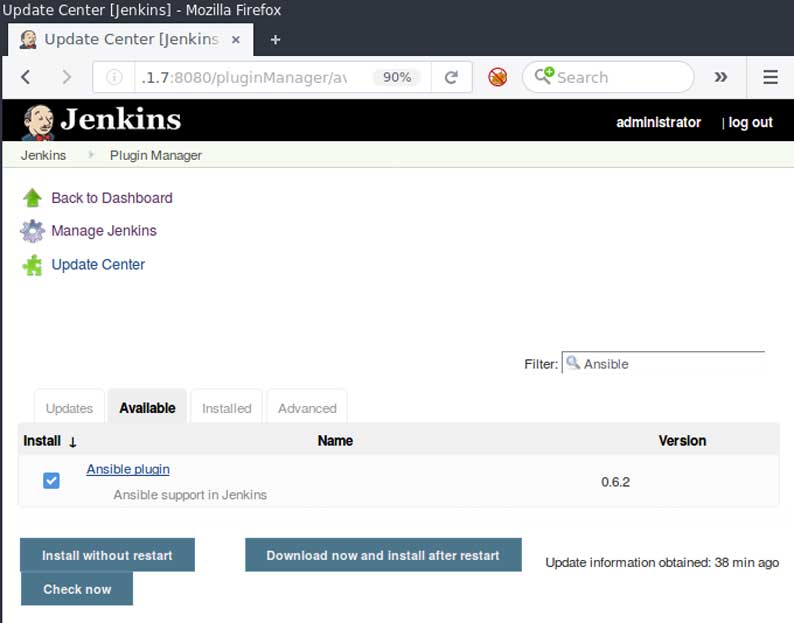The height and width of the screenshot is (623, 794).
Task: Open the Firefox hamburger menu
Action: pyautogui.click(x=770, y=77)
